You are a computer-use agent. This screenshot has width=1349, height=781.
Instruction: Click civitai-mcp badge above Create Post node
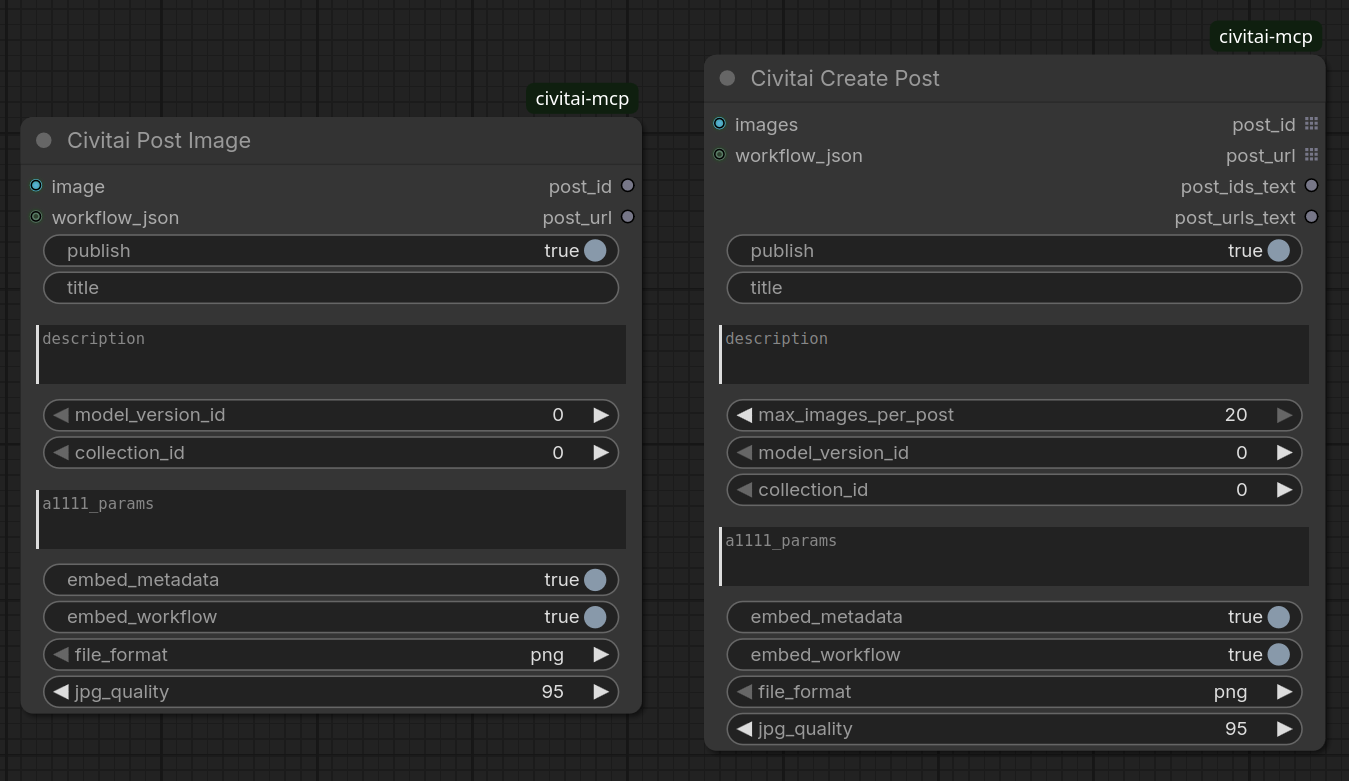tap(1265, 37)
